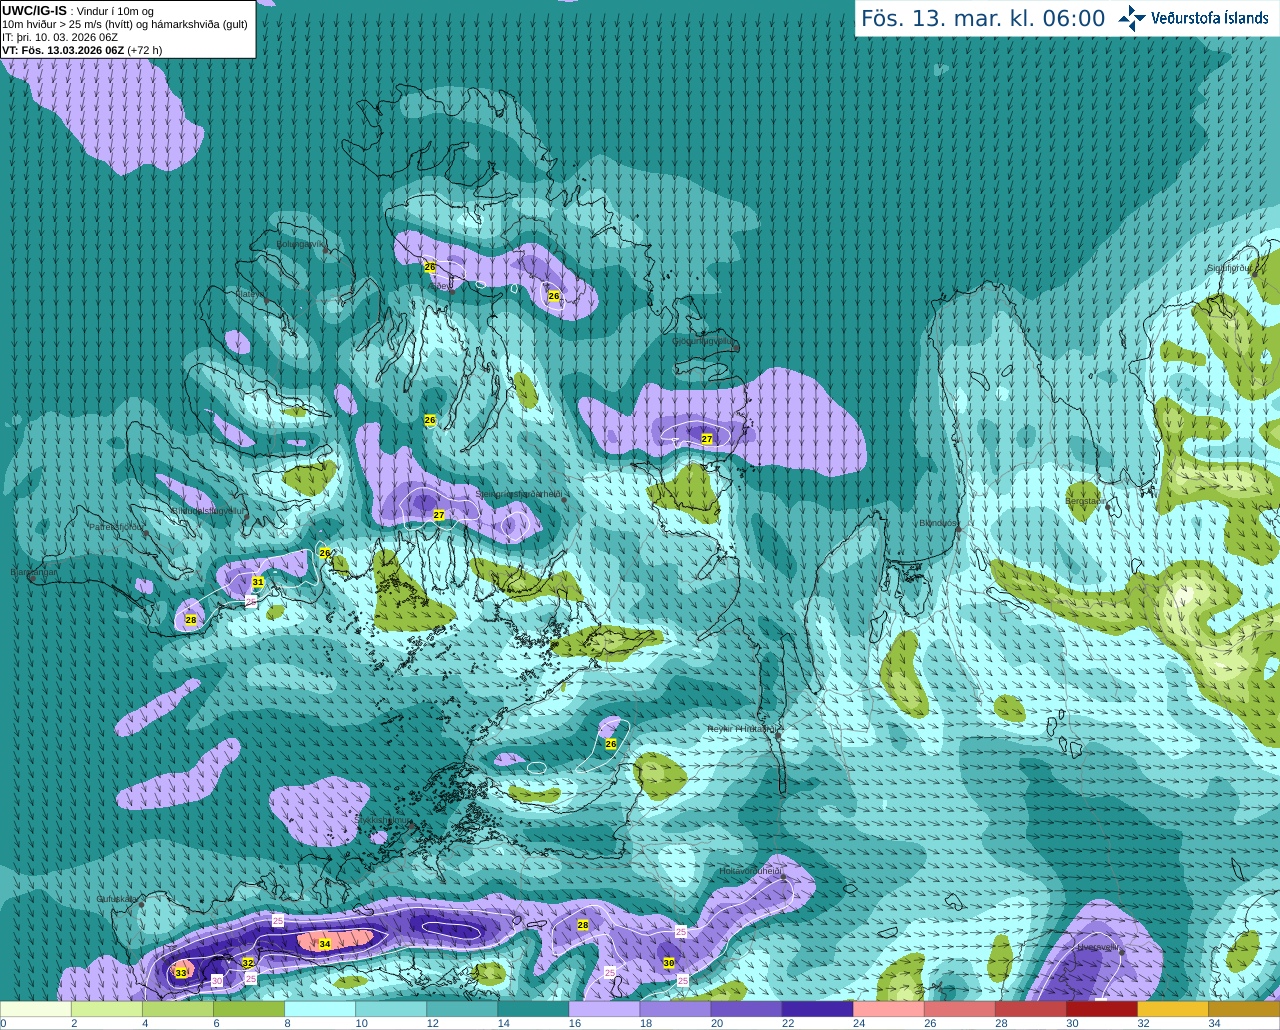Pick the 16–18 m/s light lavender legend swatch
1280x1030 pixels.
pos(605,1009)
